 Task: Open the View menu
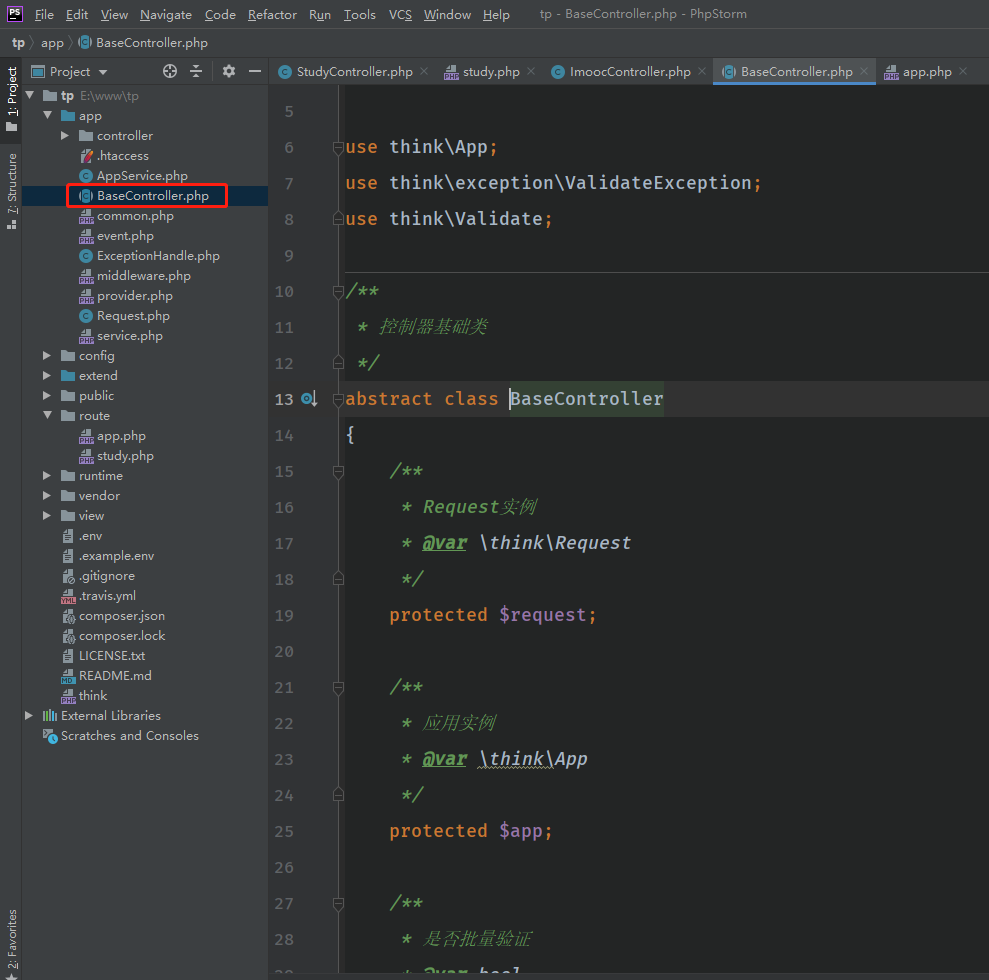coord(114,15)
